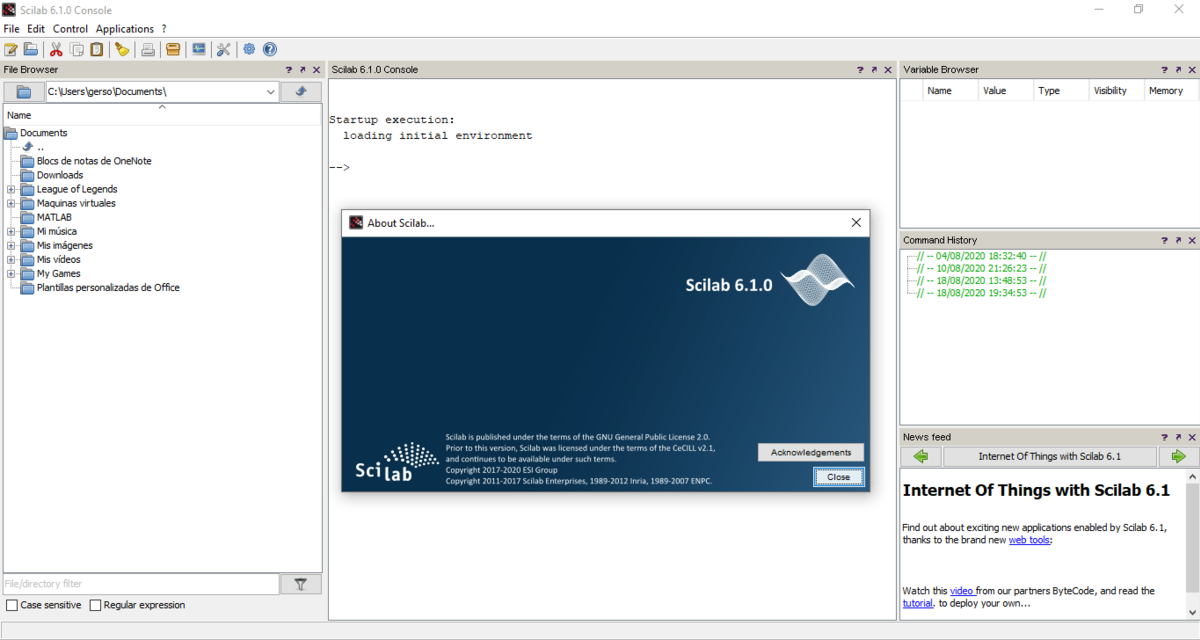The width and height of the screenshot is (1200, 640).
Task: Select history entry 10/08/2020 21:26:23
Action: tap(983, 268)
